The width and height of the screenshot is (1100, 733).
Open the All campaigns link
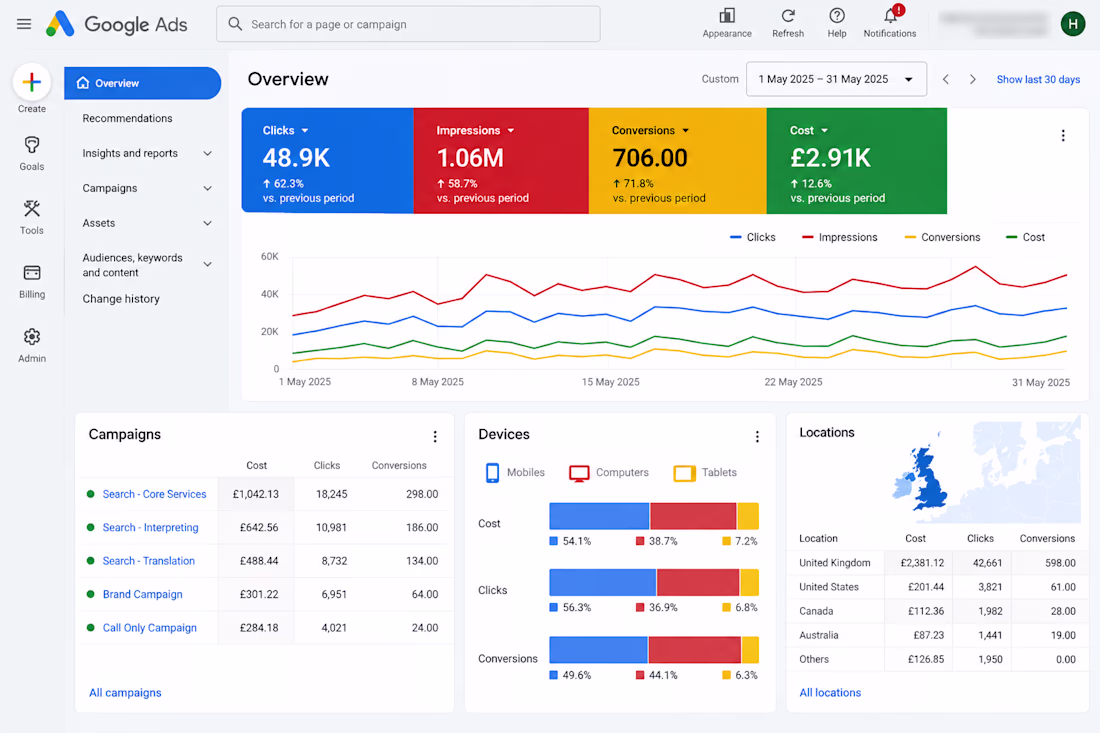point(125,692)
